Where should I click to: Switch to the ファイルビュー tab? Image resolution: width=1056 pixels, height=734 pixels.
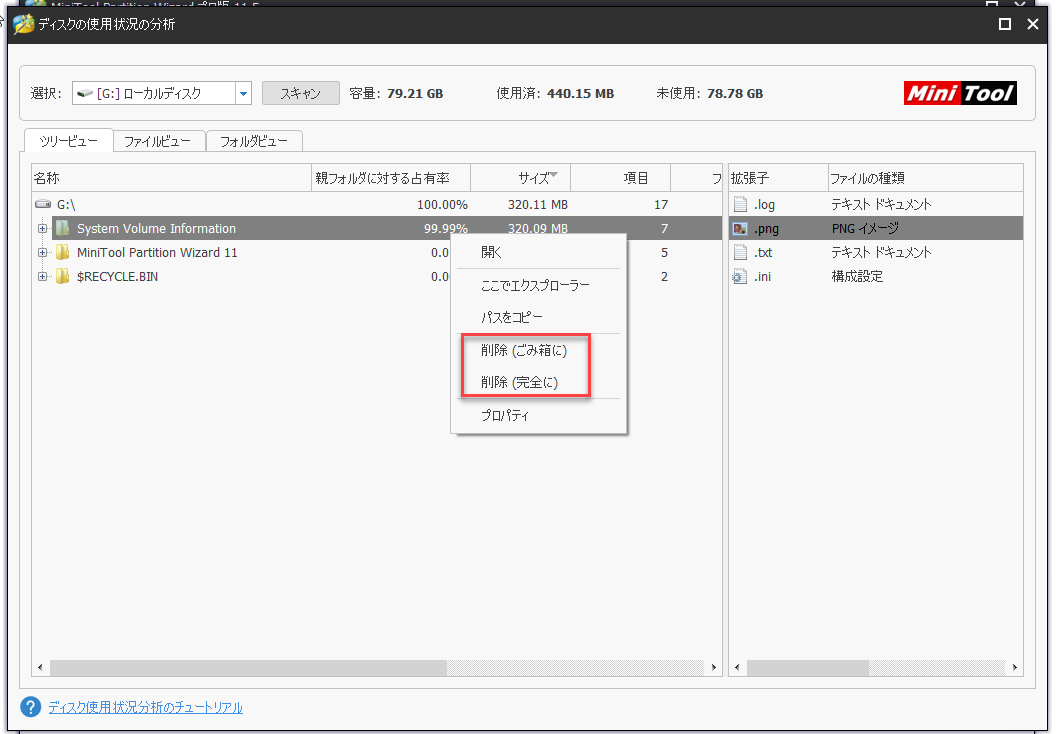(x=158, y=141)
